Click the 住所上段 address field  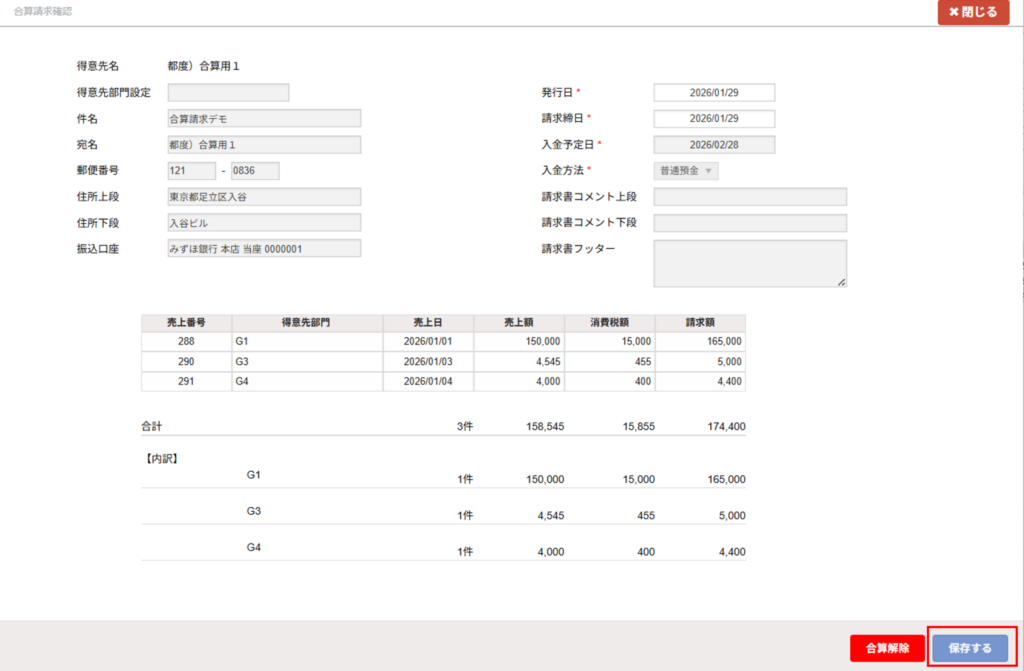264,197
